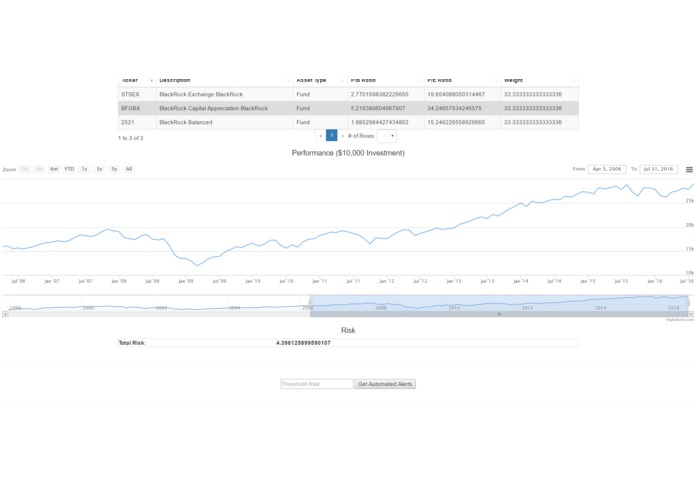
Task: Click the To date field
Action: [658, 169]
